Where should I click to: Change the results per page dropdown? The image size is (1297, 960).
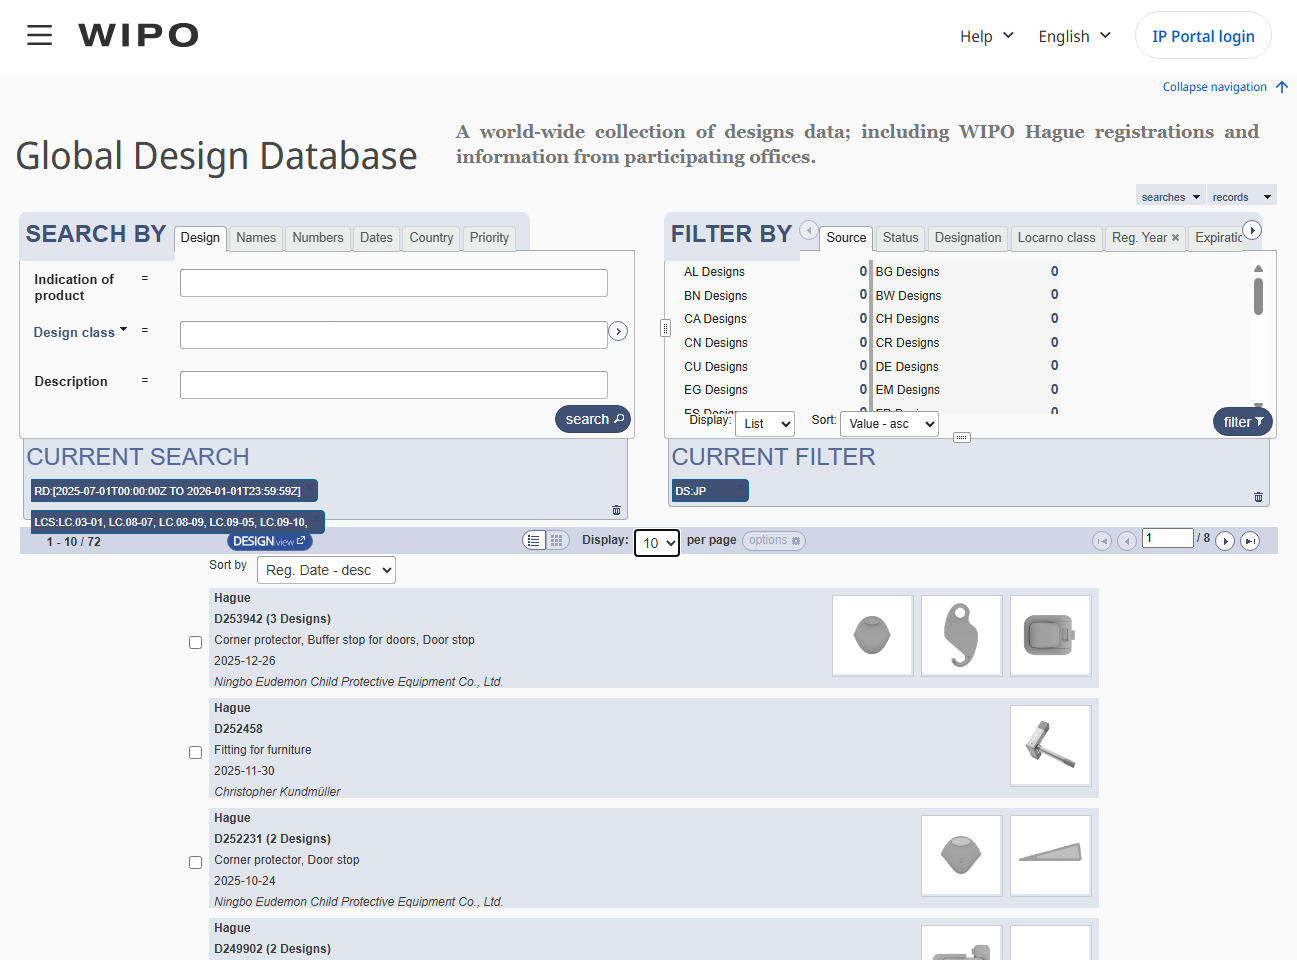(x=657, y=543)
